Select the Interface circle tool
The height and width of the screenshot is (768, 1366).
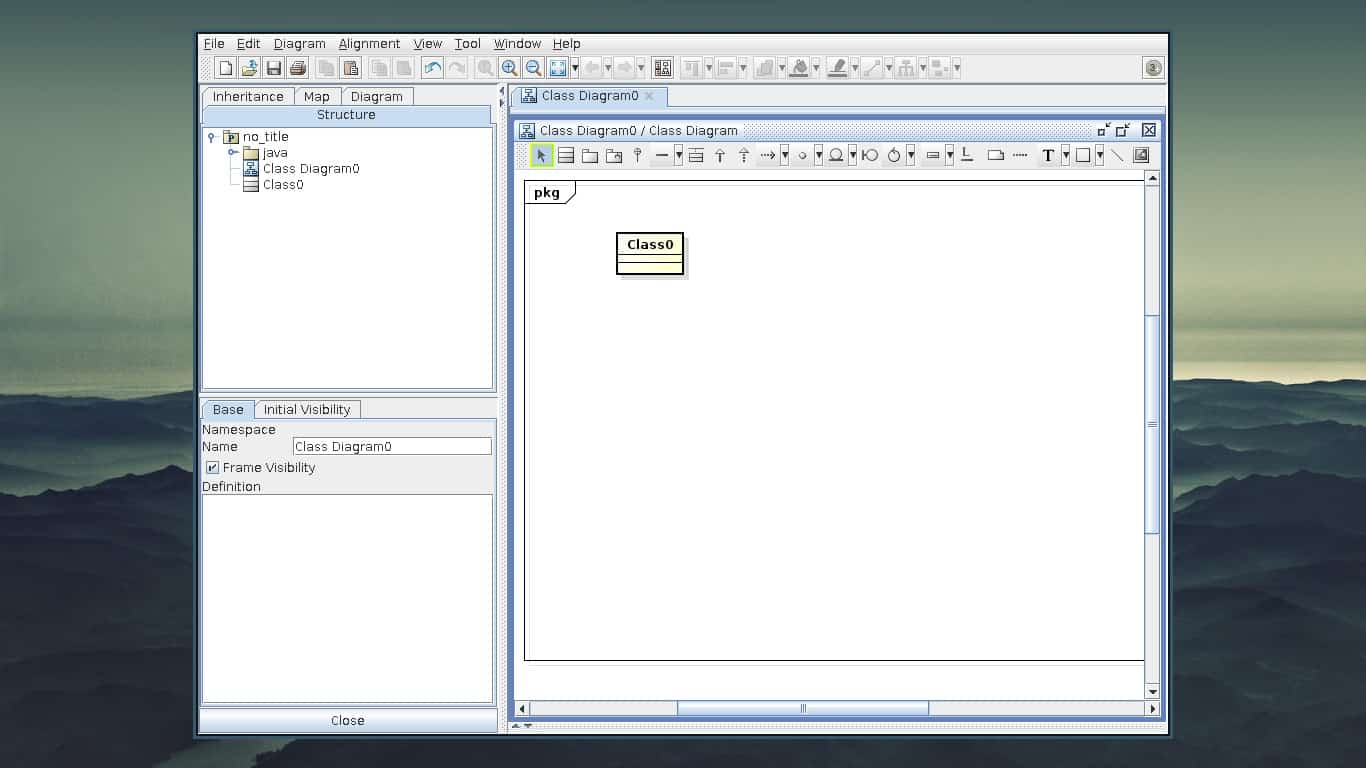click(802, 155)
